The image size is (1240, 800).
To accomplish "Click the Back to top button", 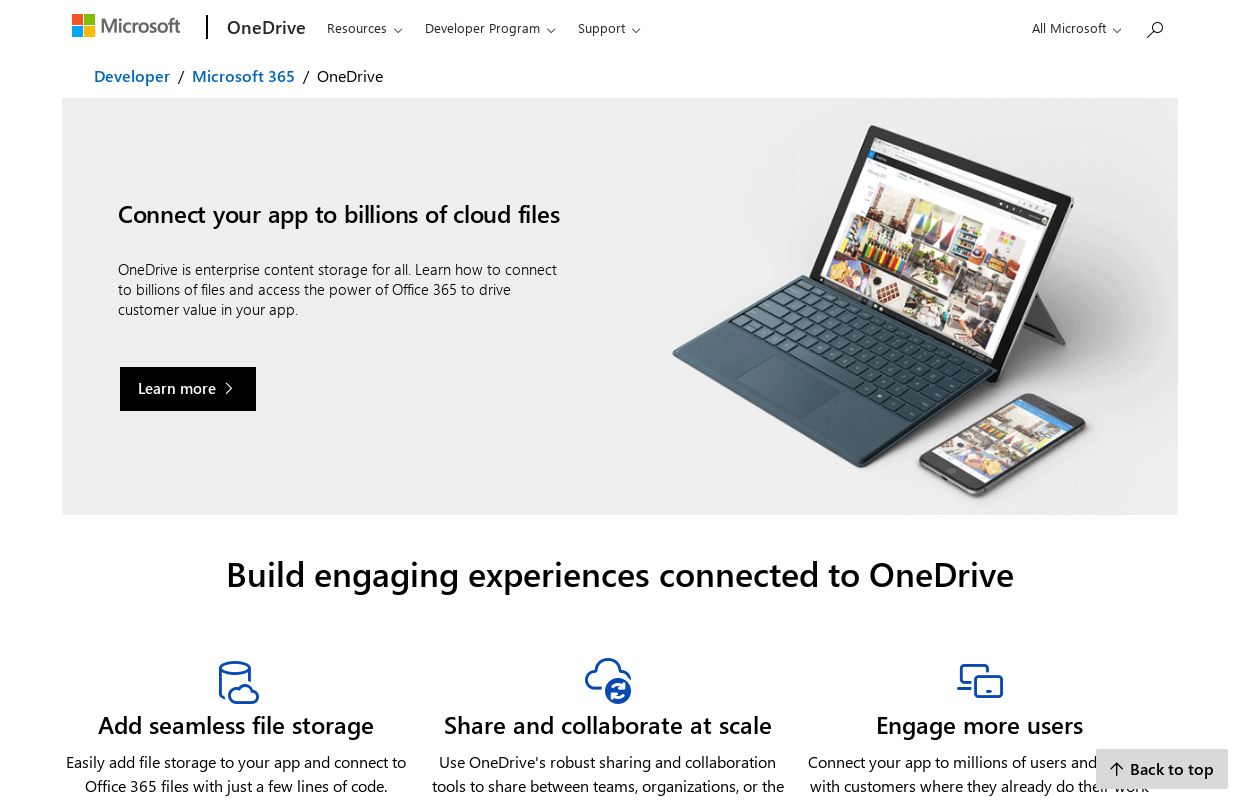I will tap(1162, 769).
